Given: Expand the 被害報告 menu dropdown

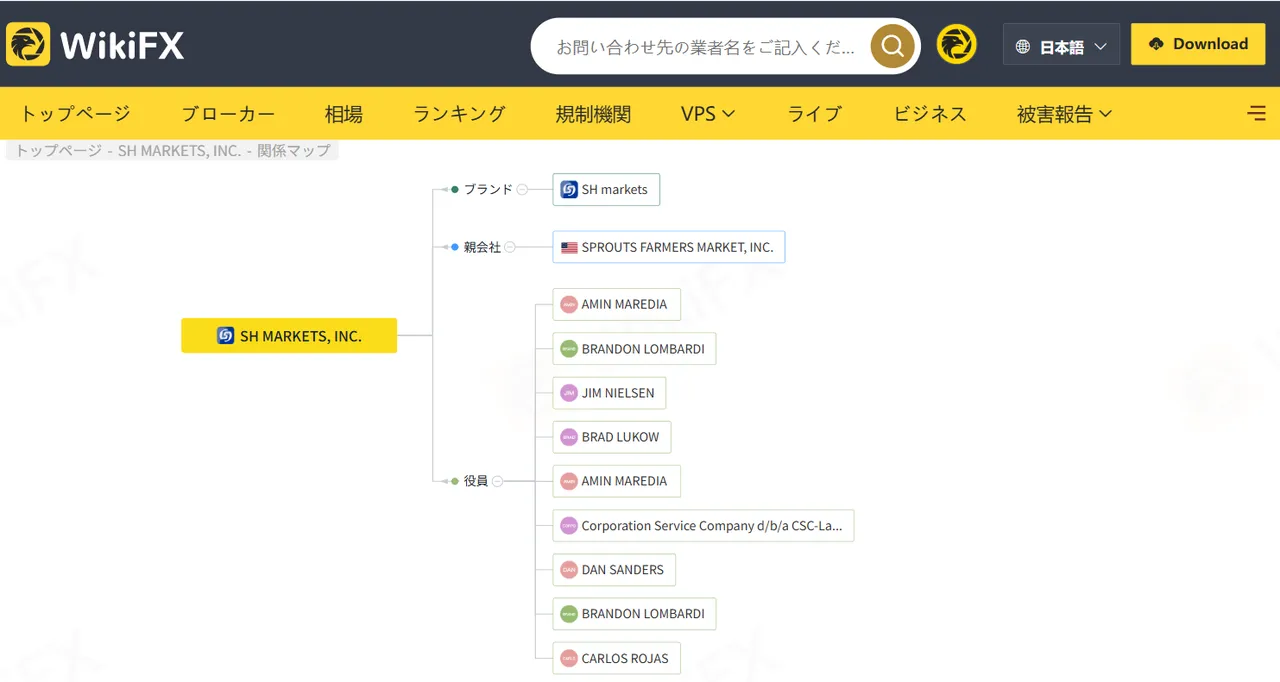Looking at the screenshot, I should coord(1064,114).
